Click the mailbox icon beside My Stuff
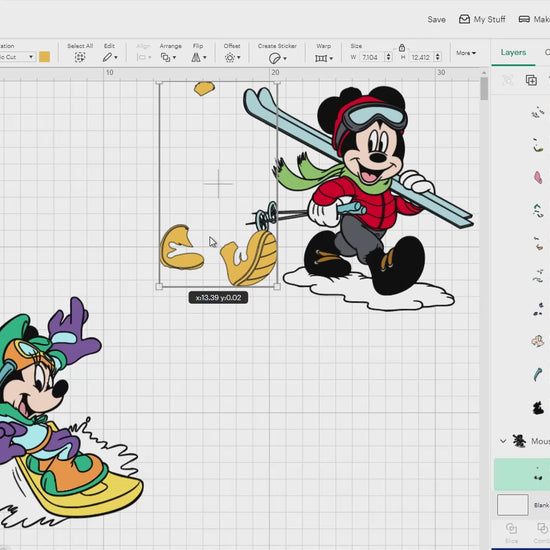This screenshot has height=550, width=550. coord(464,19)
